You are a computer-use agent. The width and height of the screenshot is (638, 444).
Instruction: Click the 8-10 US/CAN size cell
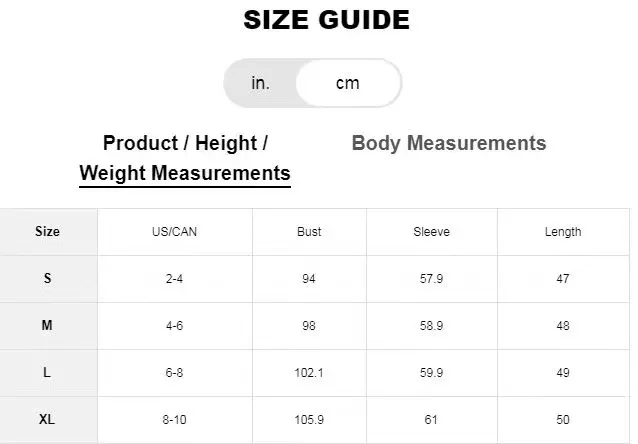(174, 420)
